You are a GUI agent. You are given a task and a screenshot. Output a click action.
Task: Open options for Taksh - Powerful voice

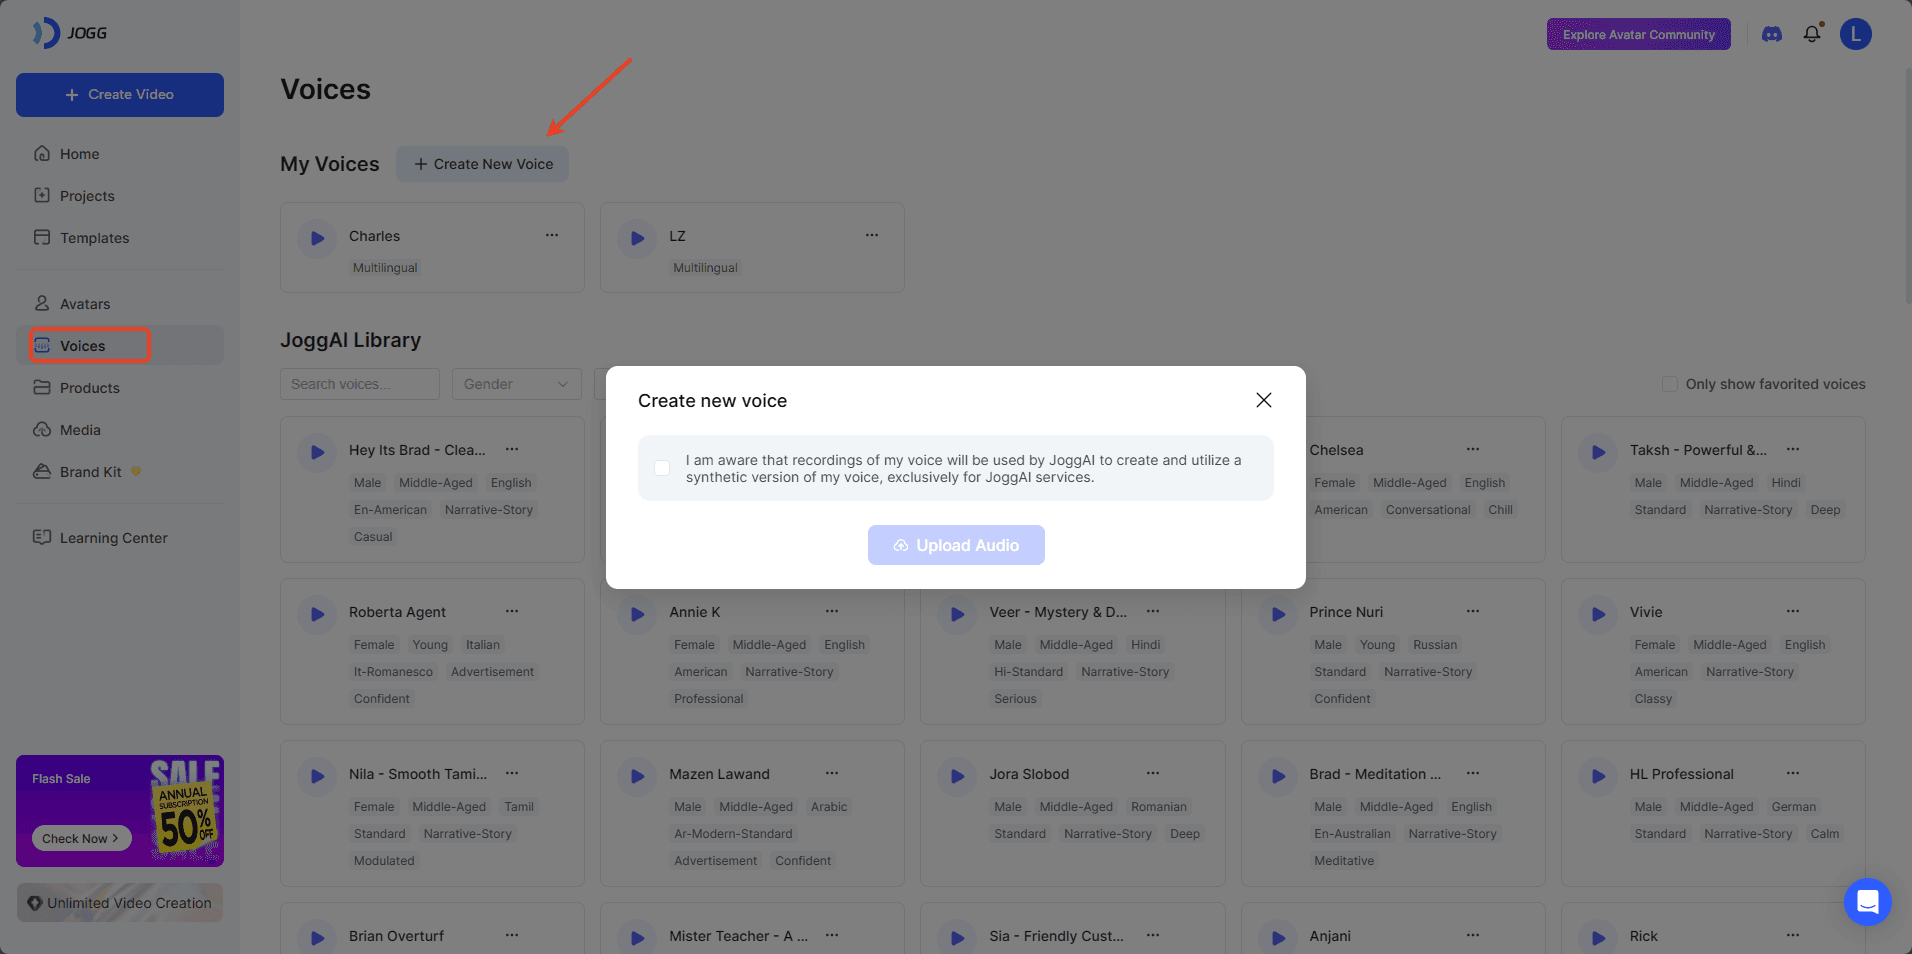[1793, 449]
